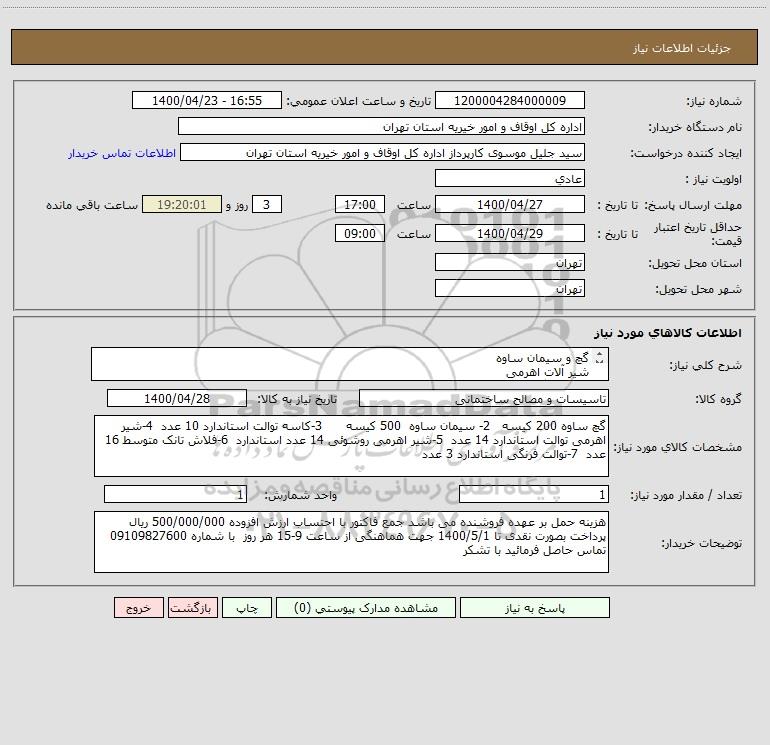Click the استان محل تحویل field تهران
The image size is (770, 745).
(510, 262)
